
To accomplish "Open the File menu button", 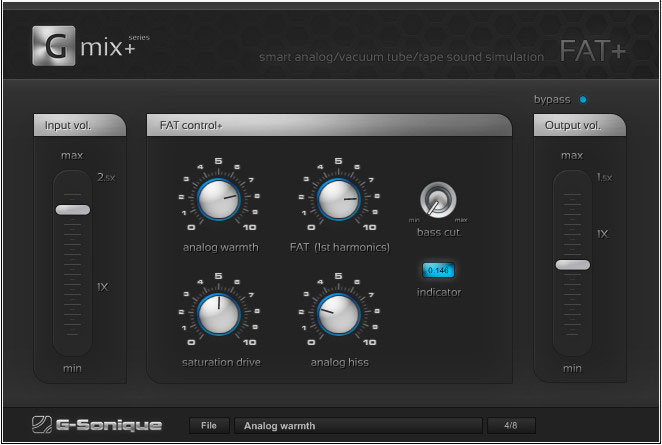I will (x=209, y=426).
